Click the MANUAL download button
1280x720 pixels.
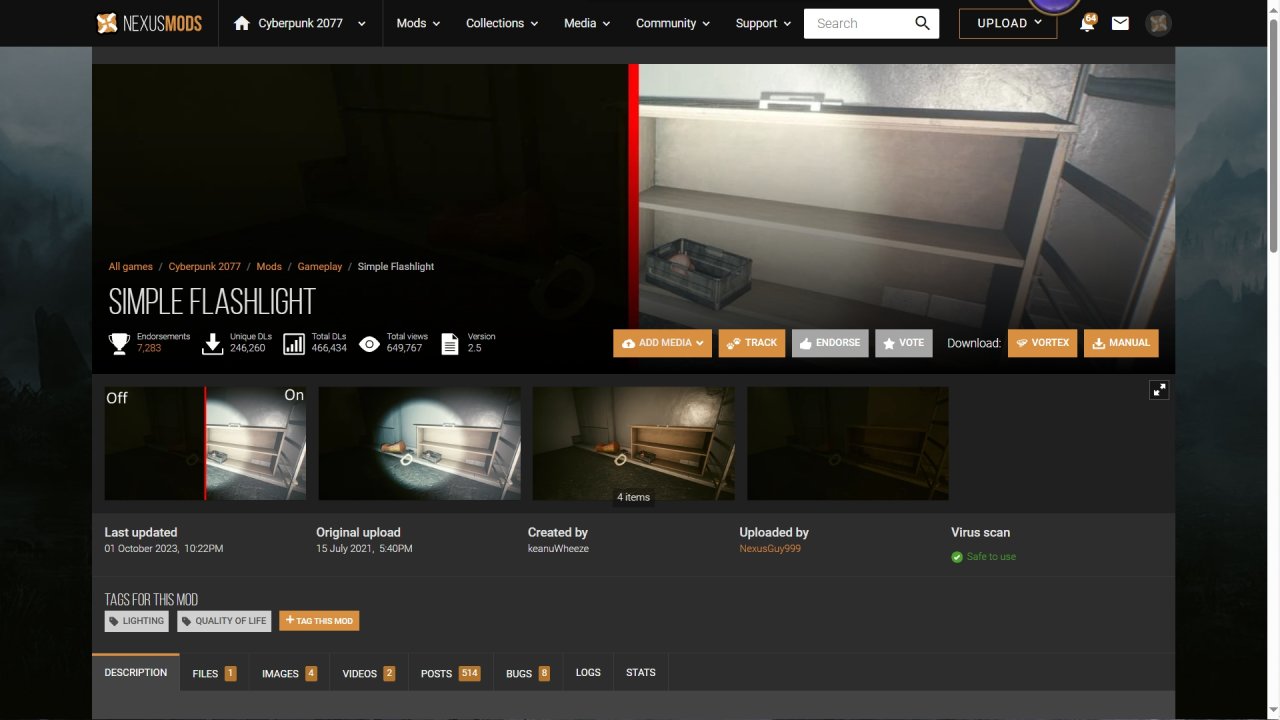[1121, 343]
